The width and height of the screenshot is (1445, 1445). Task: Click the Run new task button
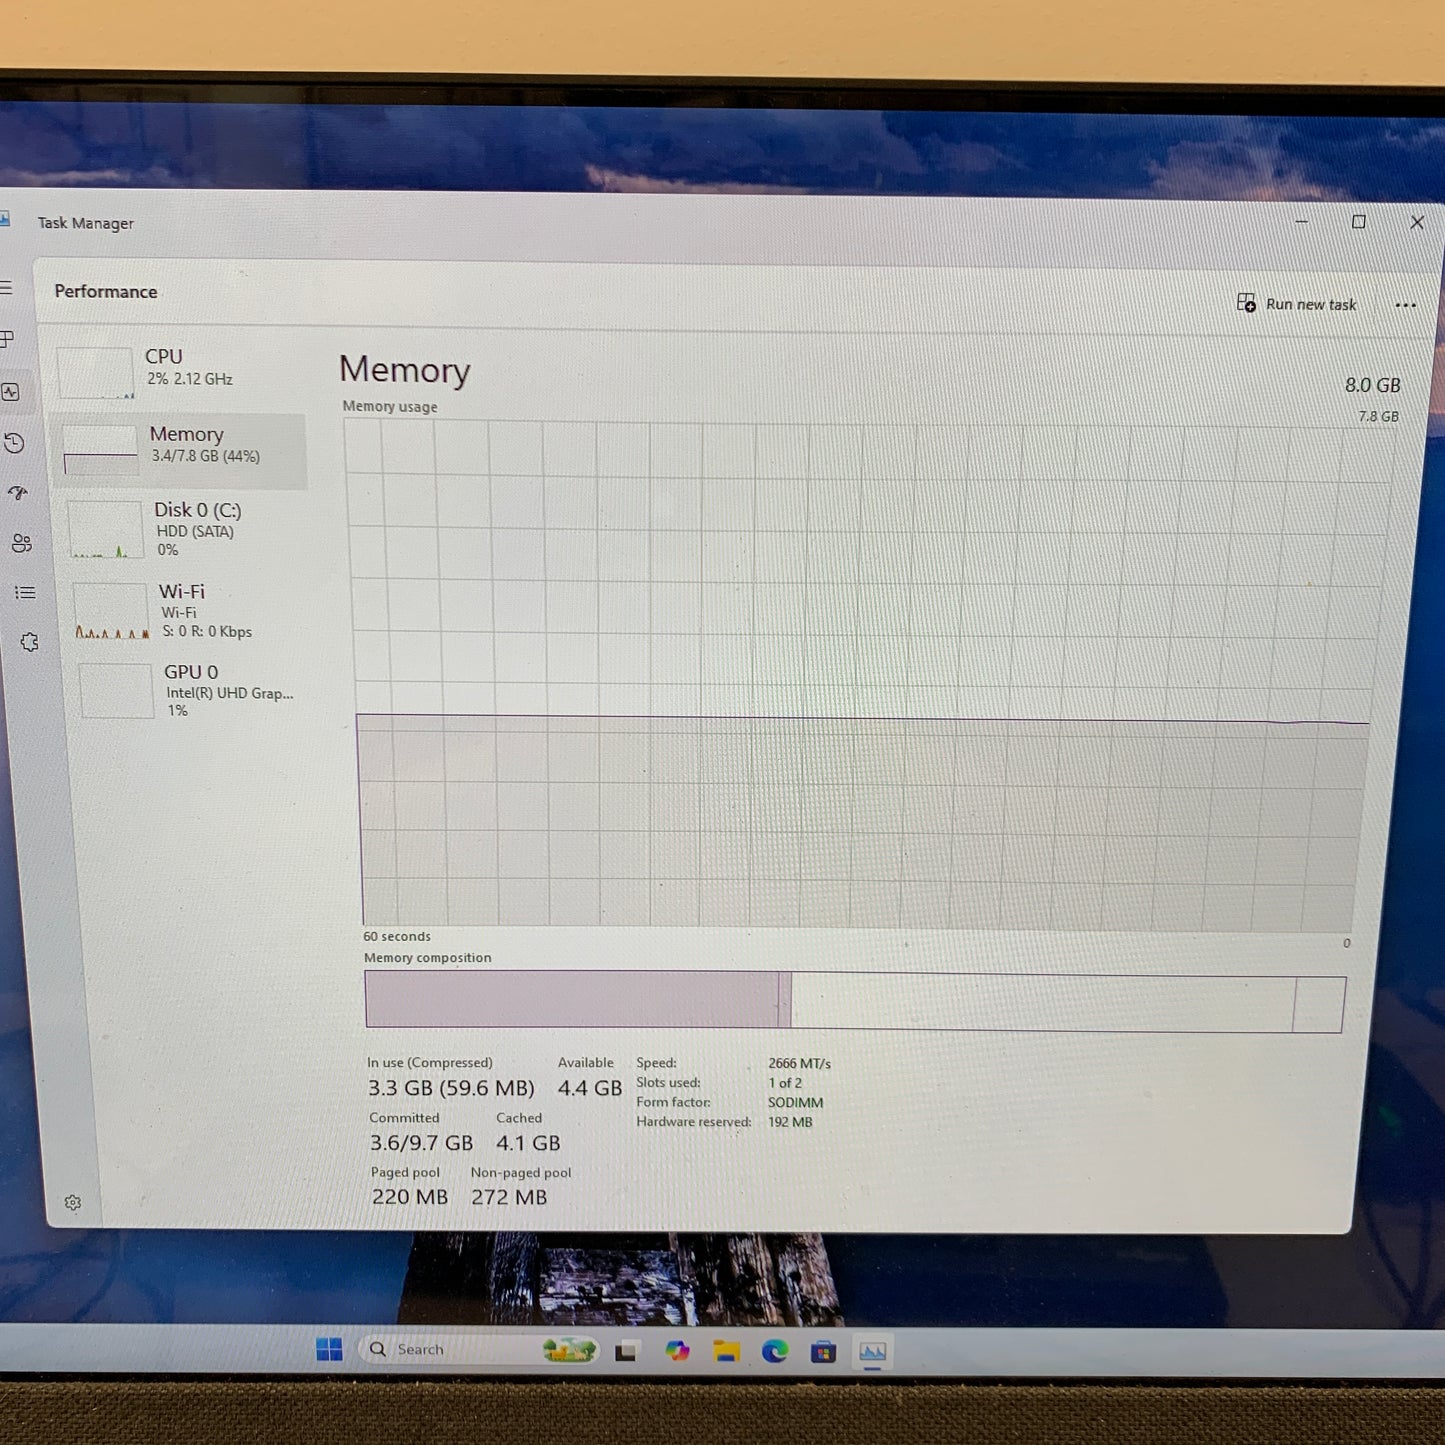pos(1297,304)
